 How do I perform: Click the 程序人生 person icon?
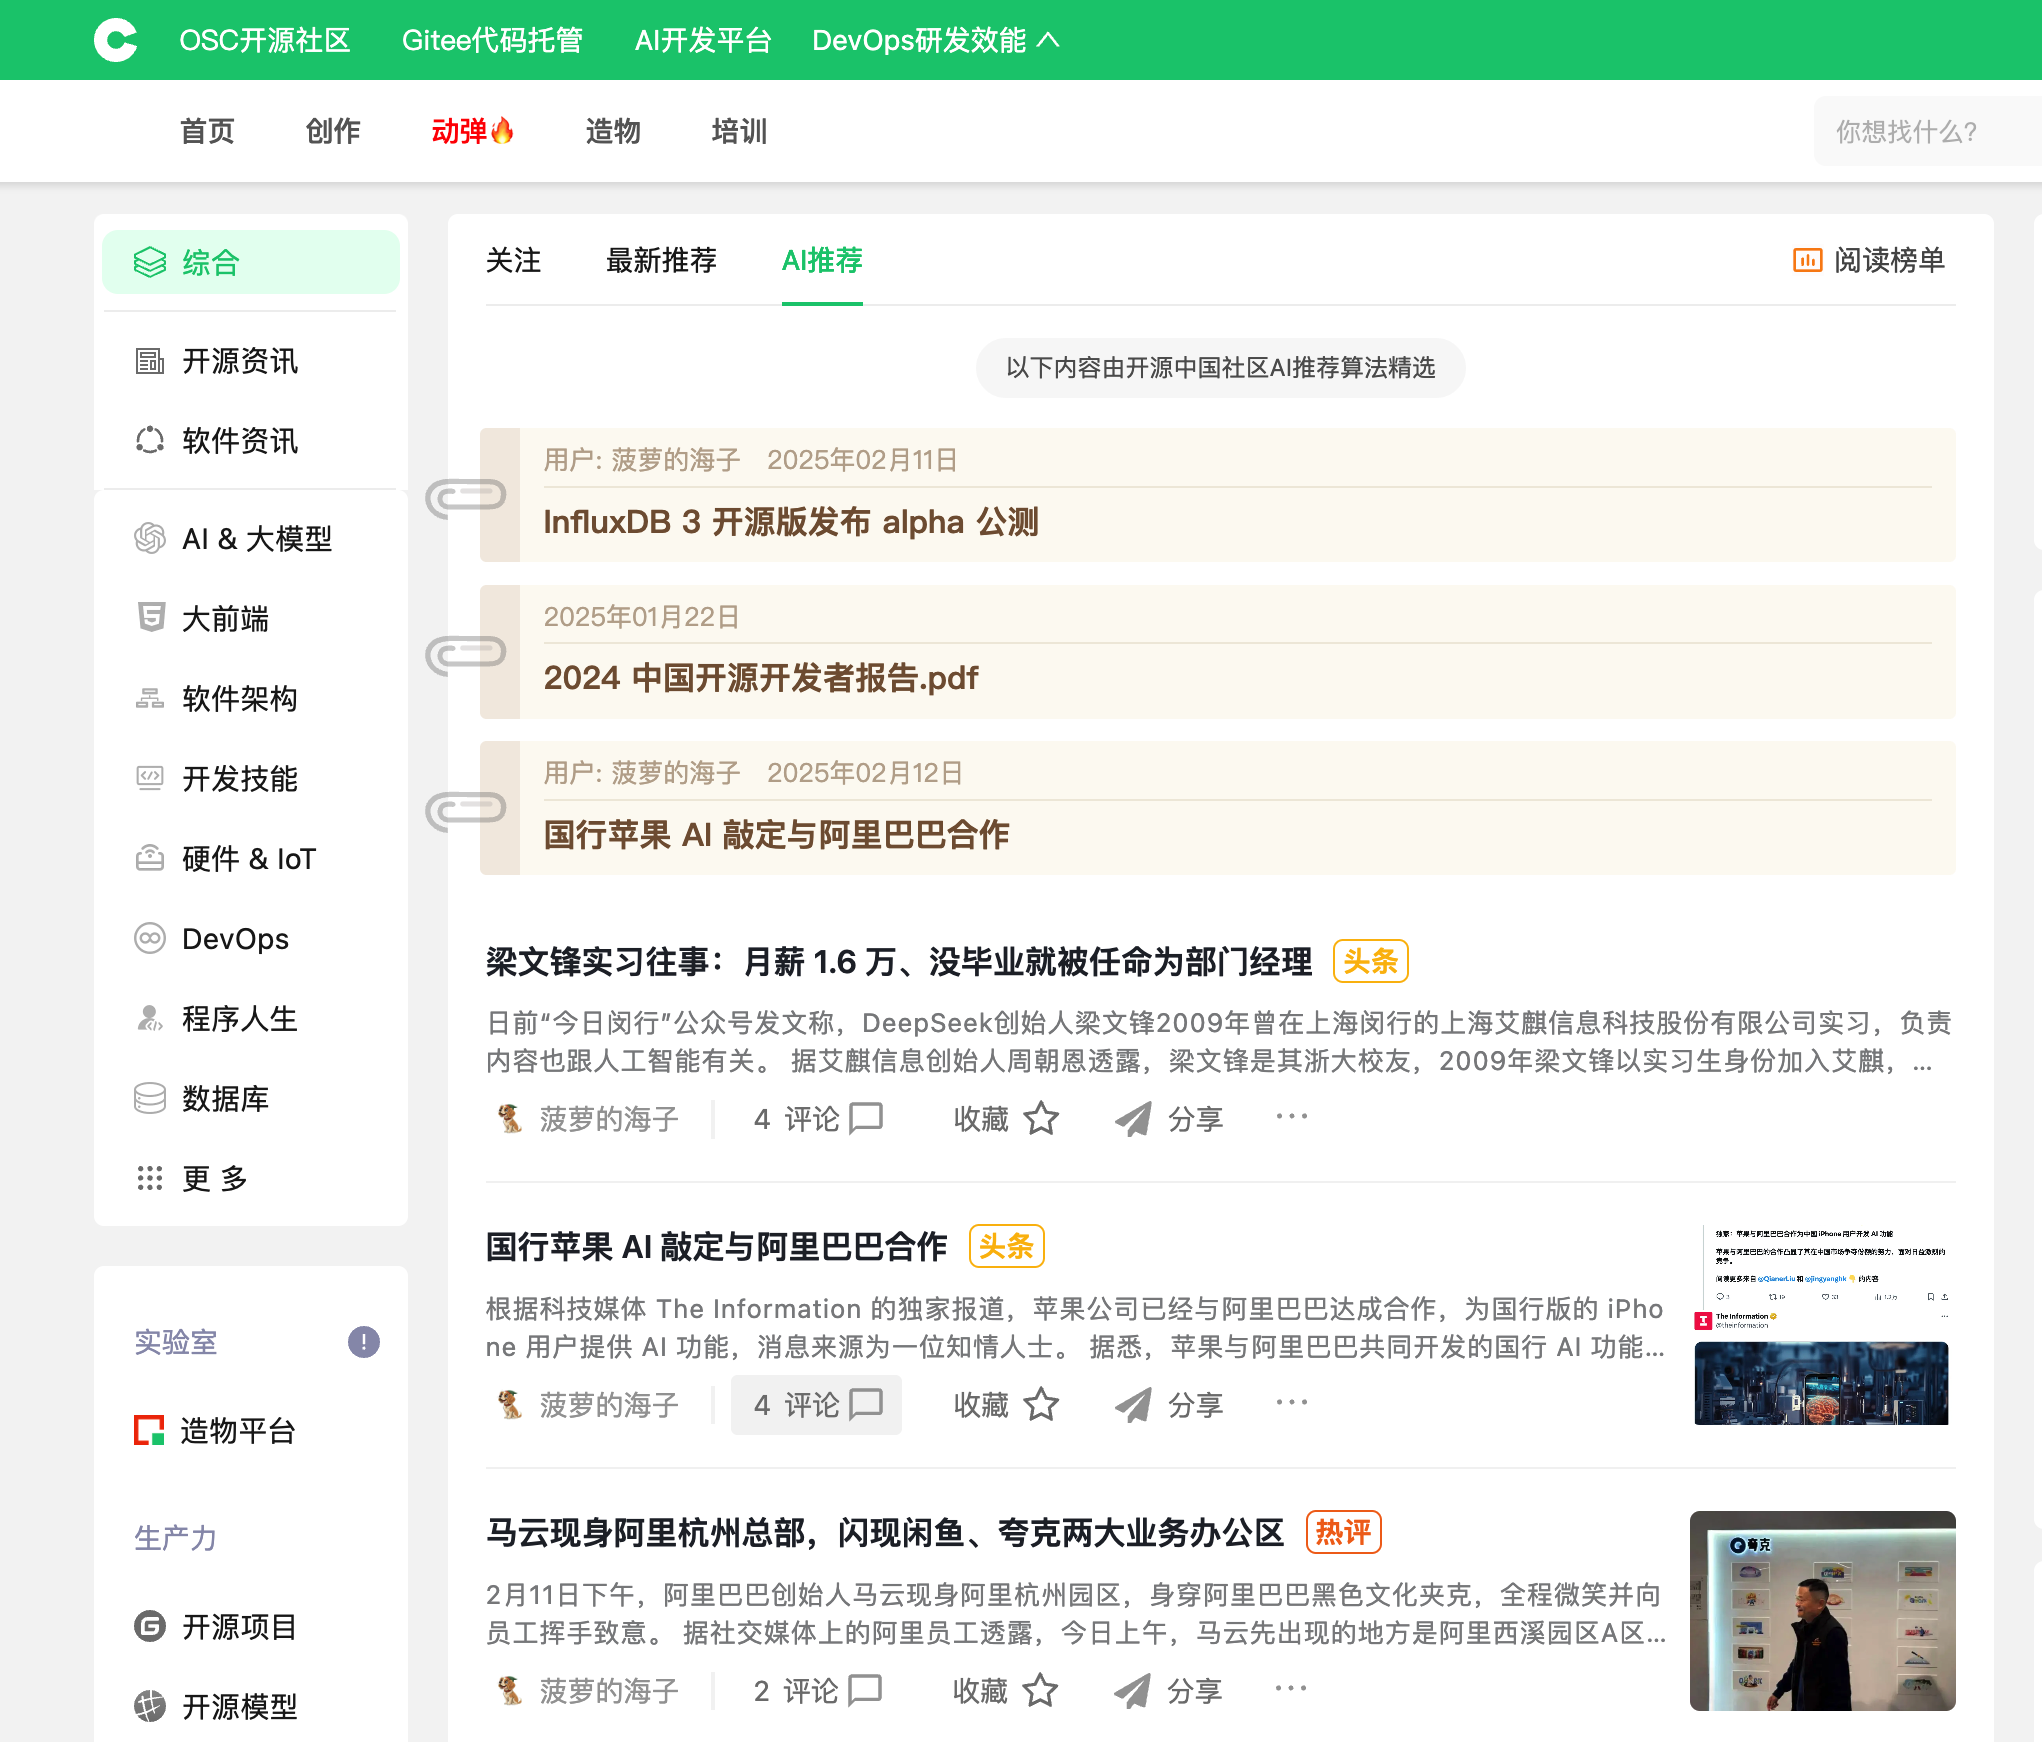[x=150, y=1018]
